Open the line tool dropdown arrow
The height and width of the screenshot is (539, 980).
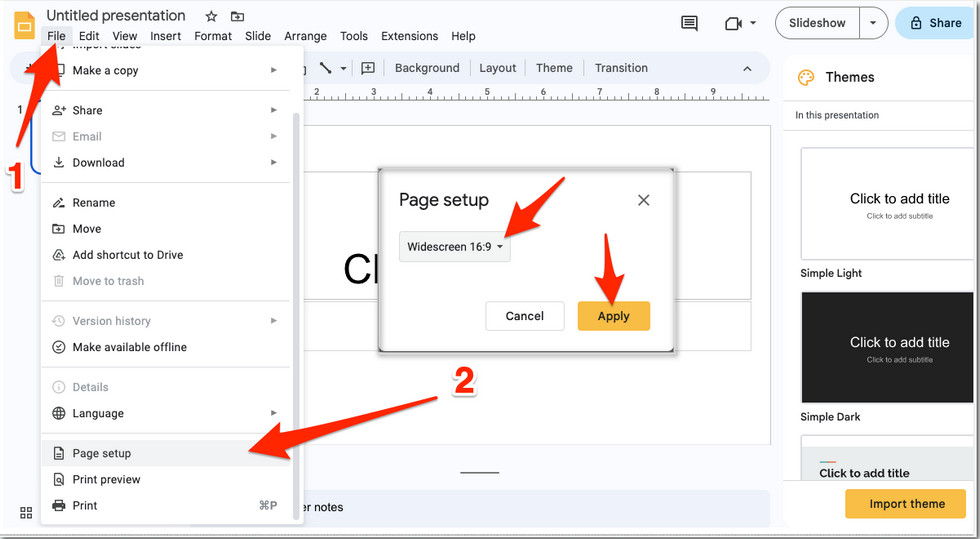point(343,68)
